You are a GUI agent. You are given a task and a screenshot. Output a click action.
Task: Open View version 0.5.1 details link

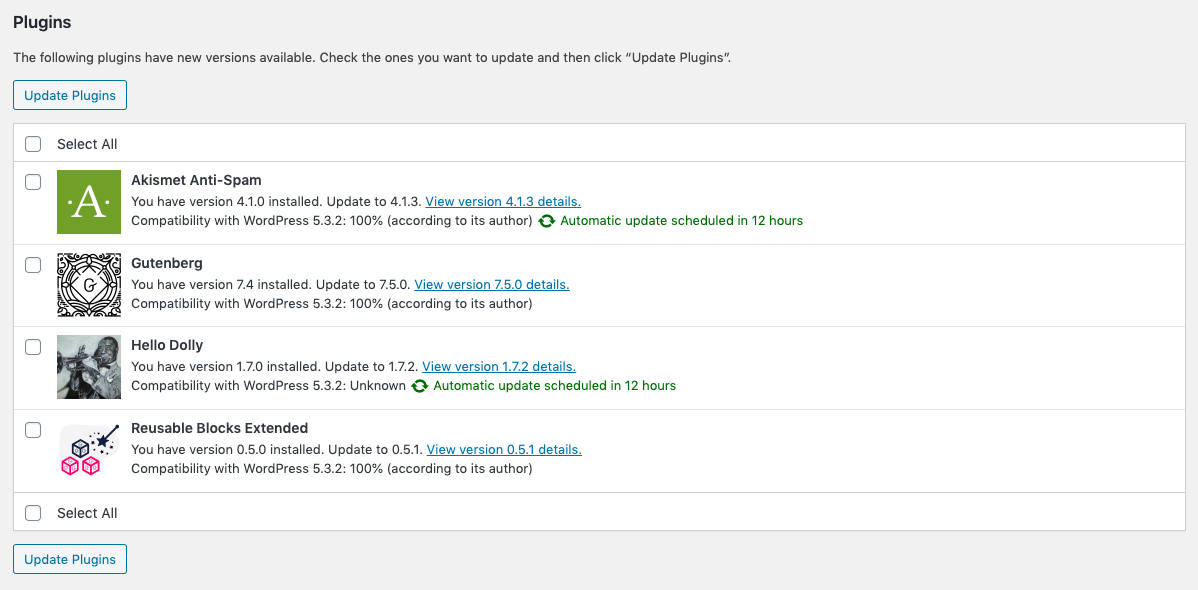coord(504,449)
